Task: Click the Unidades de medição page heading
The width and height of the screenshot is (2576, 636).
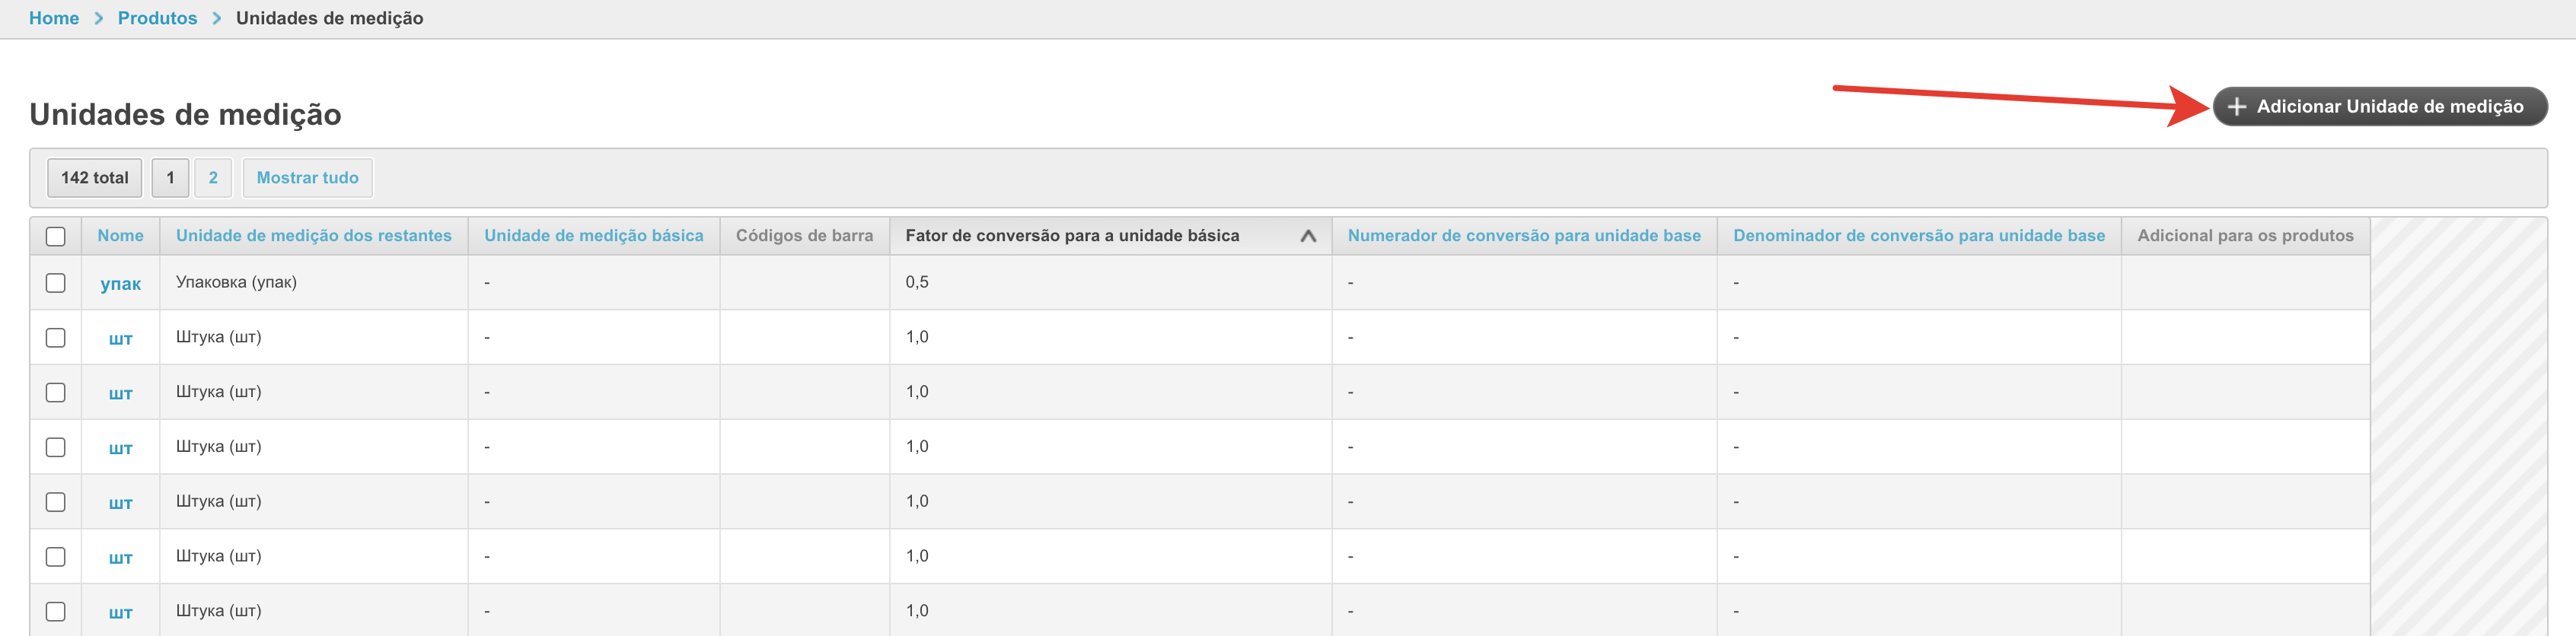Action: coord(185,115)
